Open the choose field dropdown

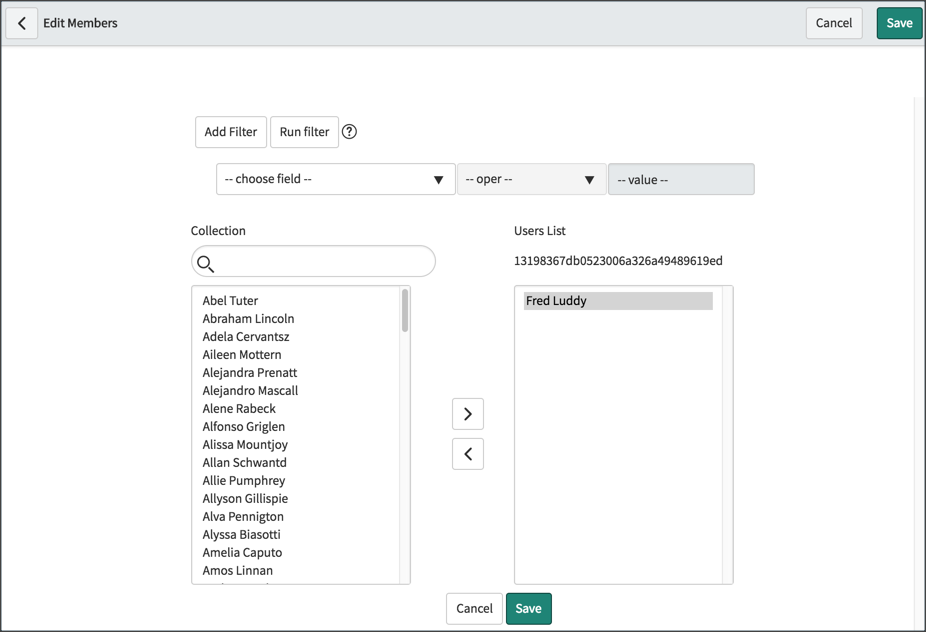click(335, 179)
